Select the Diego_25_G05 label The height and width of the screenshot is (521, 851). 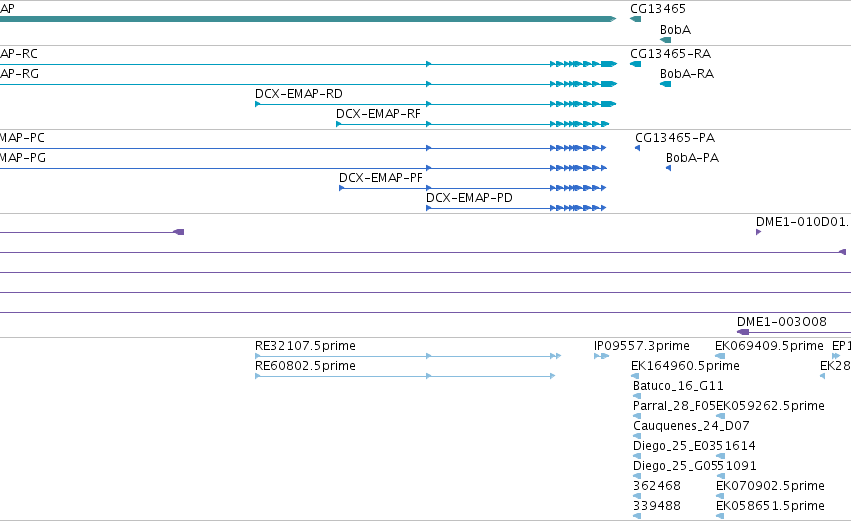click(674, 466)
